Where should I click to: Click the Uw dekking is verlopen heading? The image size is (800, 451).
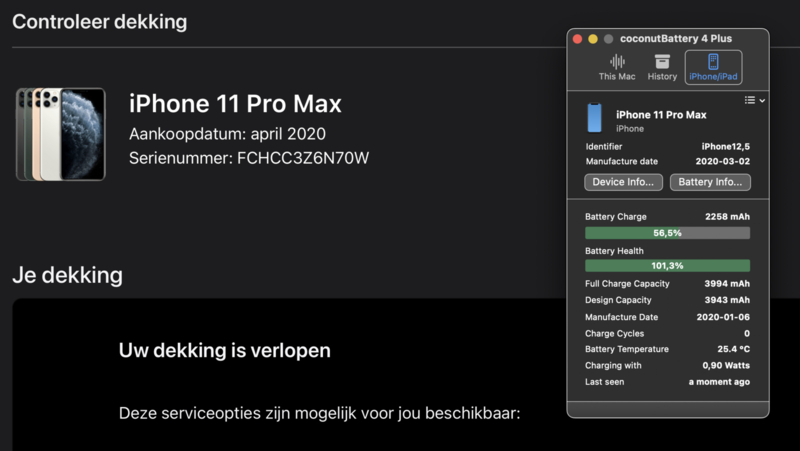pyautogui.click(x=224, y=350)
